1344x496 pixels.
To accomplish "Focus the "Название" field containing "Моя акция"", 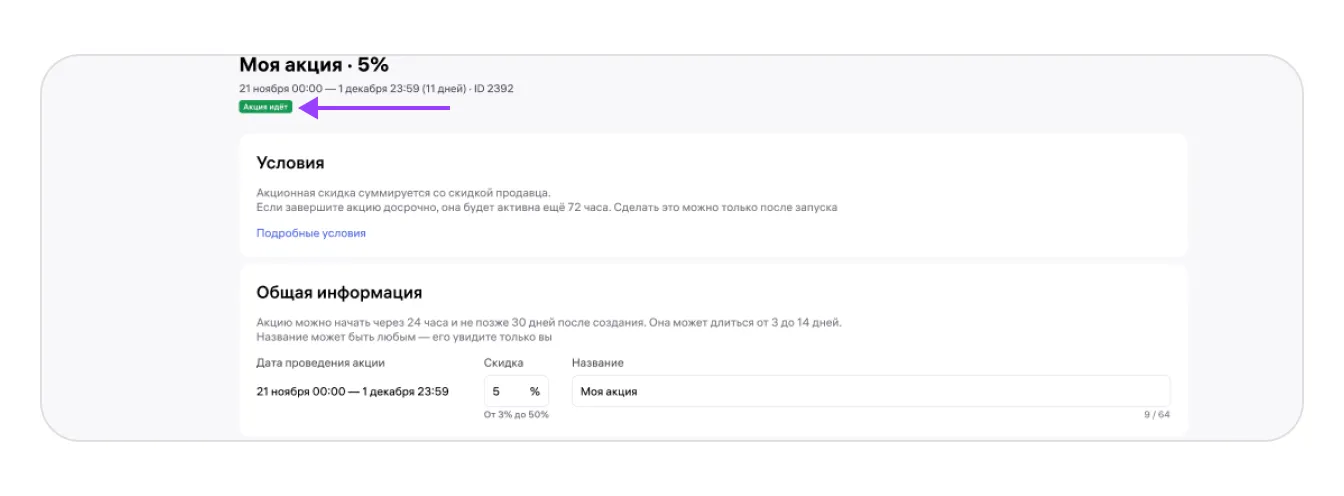I will [x=870, y=392].
